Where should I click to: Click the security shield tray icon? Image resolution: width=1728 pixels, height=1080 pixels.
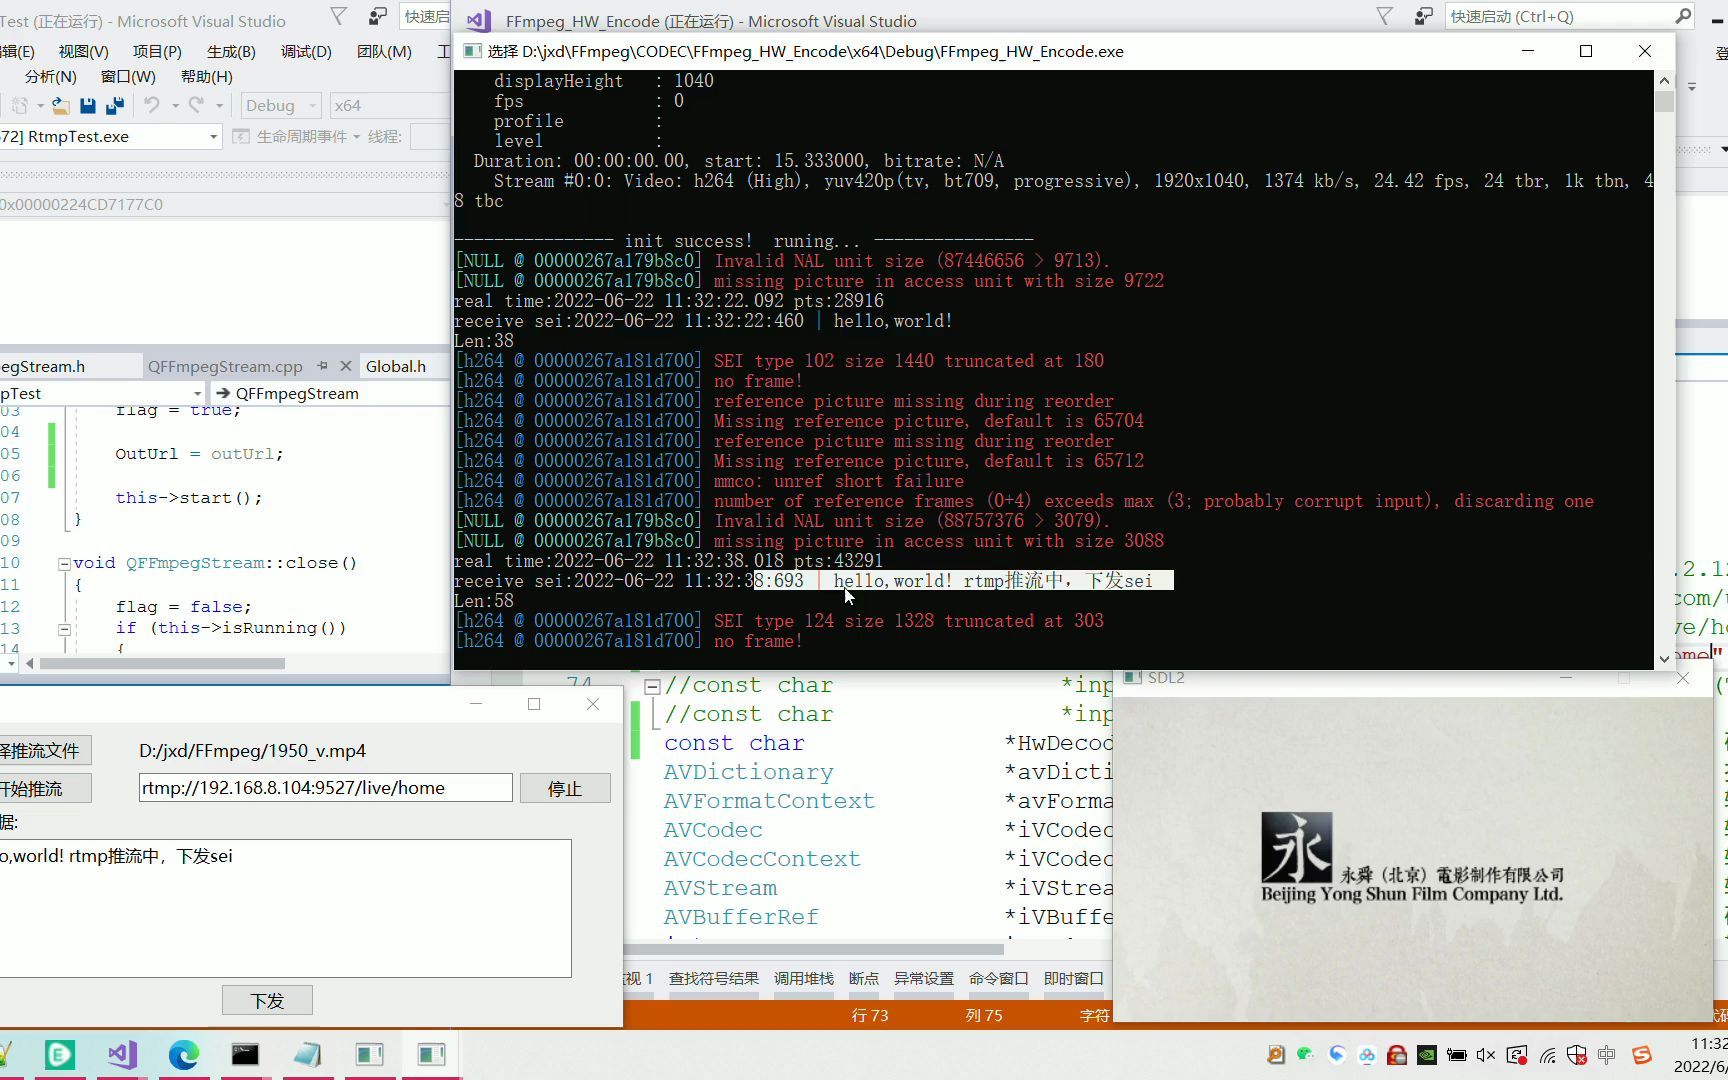[1577, 1054]
